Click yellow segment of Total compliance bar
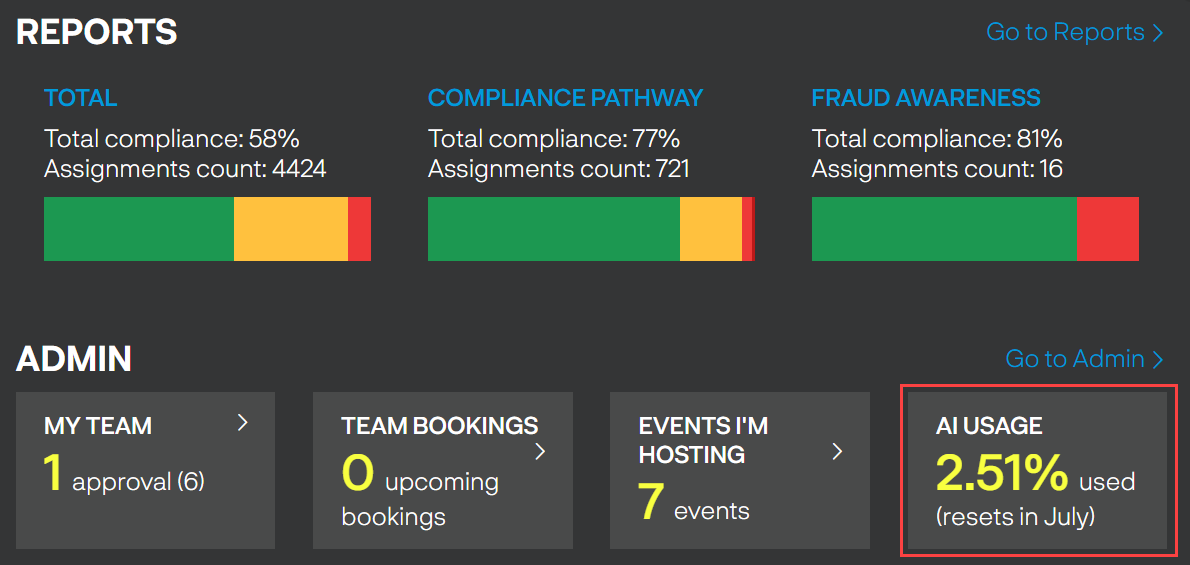Image resolution: width=1190 pixels, height=565 pixels. 291,229
